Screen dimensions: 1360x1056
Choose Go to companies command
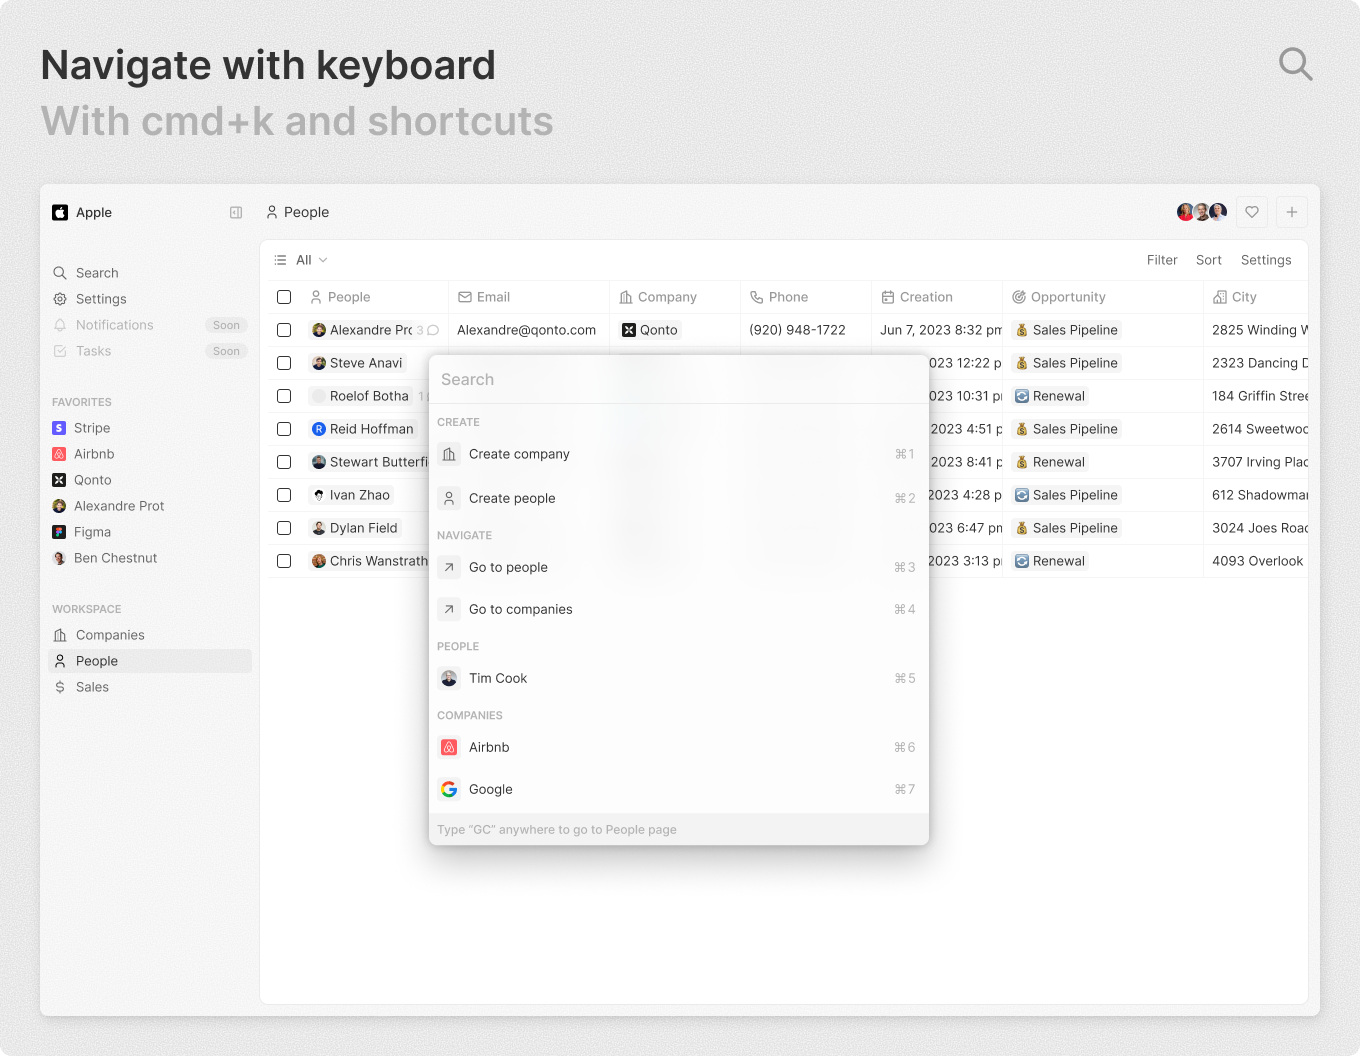tap(520, 609)
